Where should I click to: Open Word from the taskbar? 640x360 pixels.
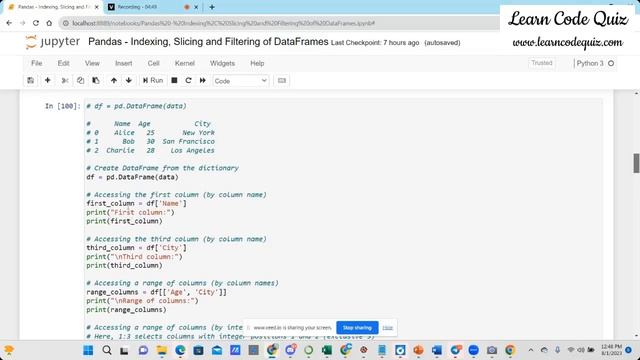tap(437, 350)
